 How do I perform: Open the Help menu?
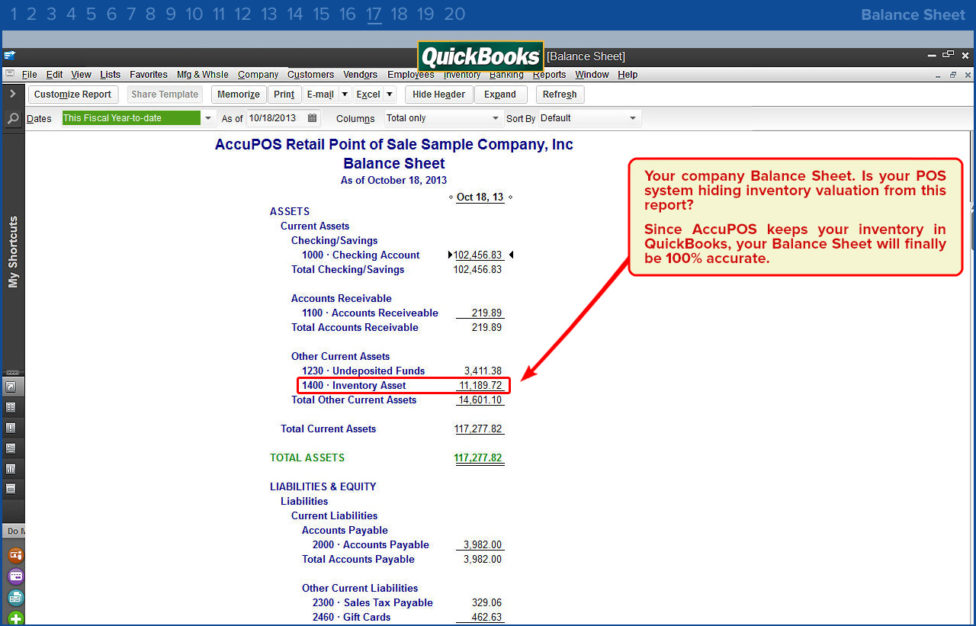627,75
